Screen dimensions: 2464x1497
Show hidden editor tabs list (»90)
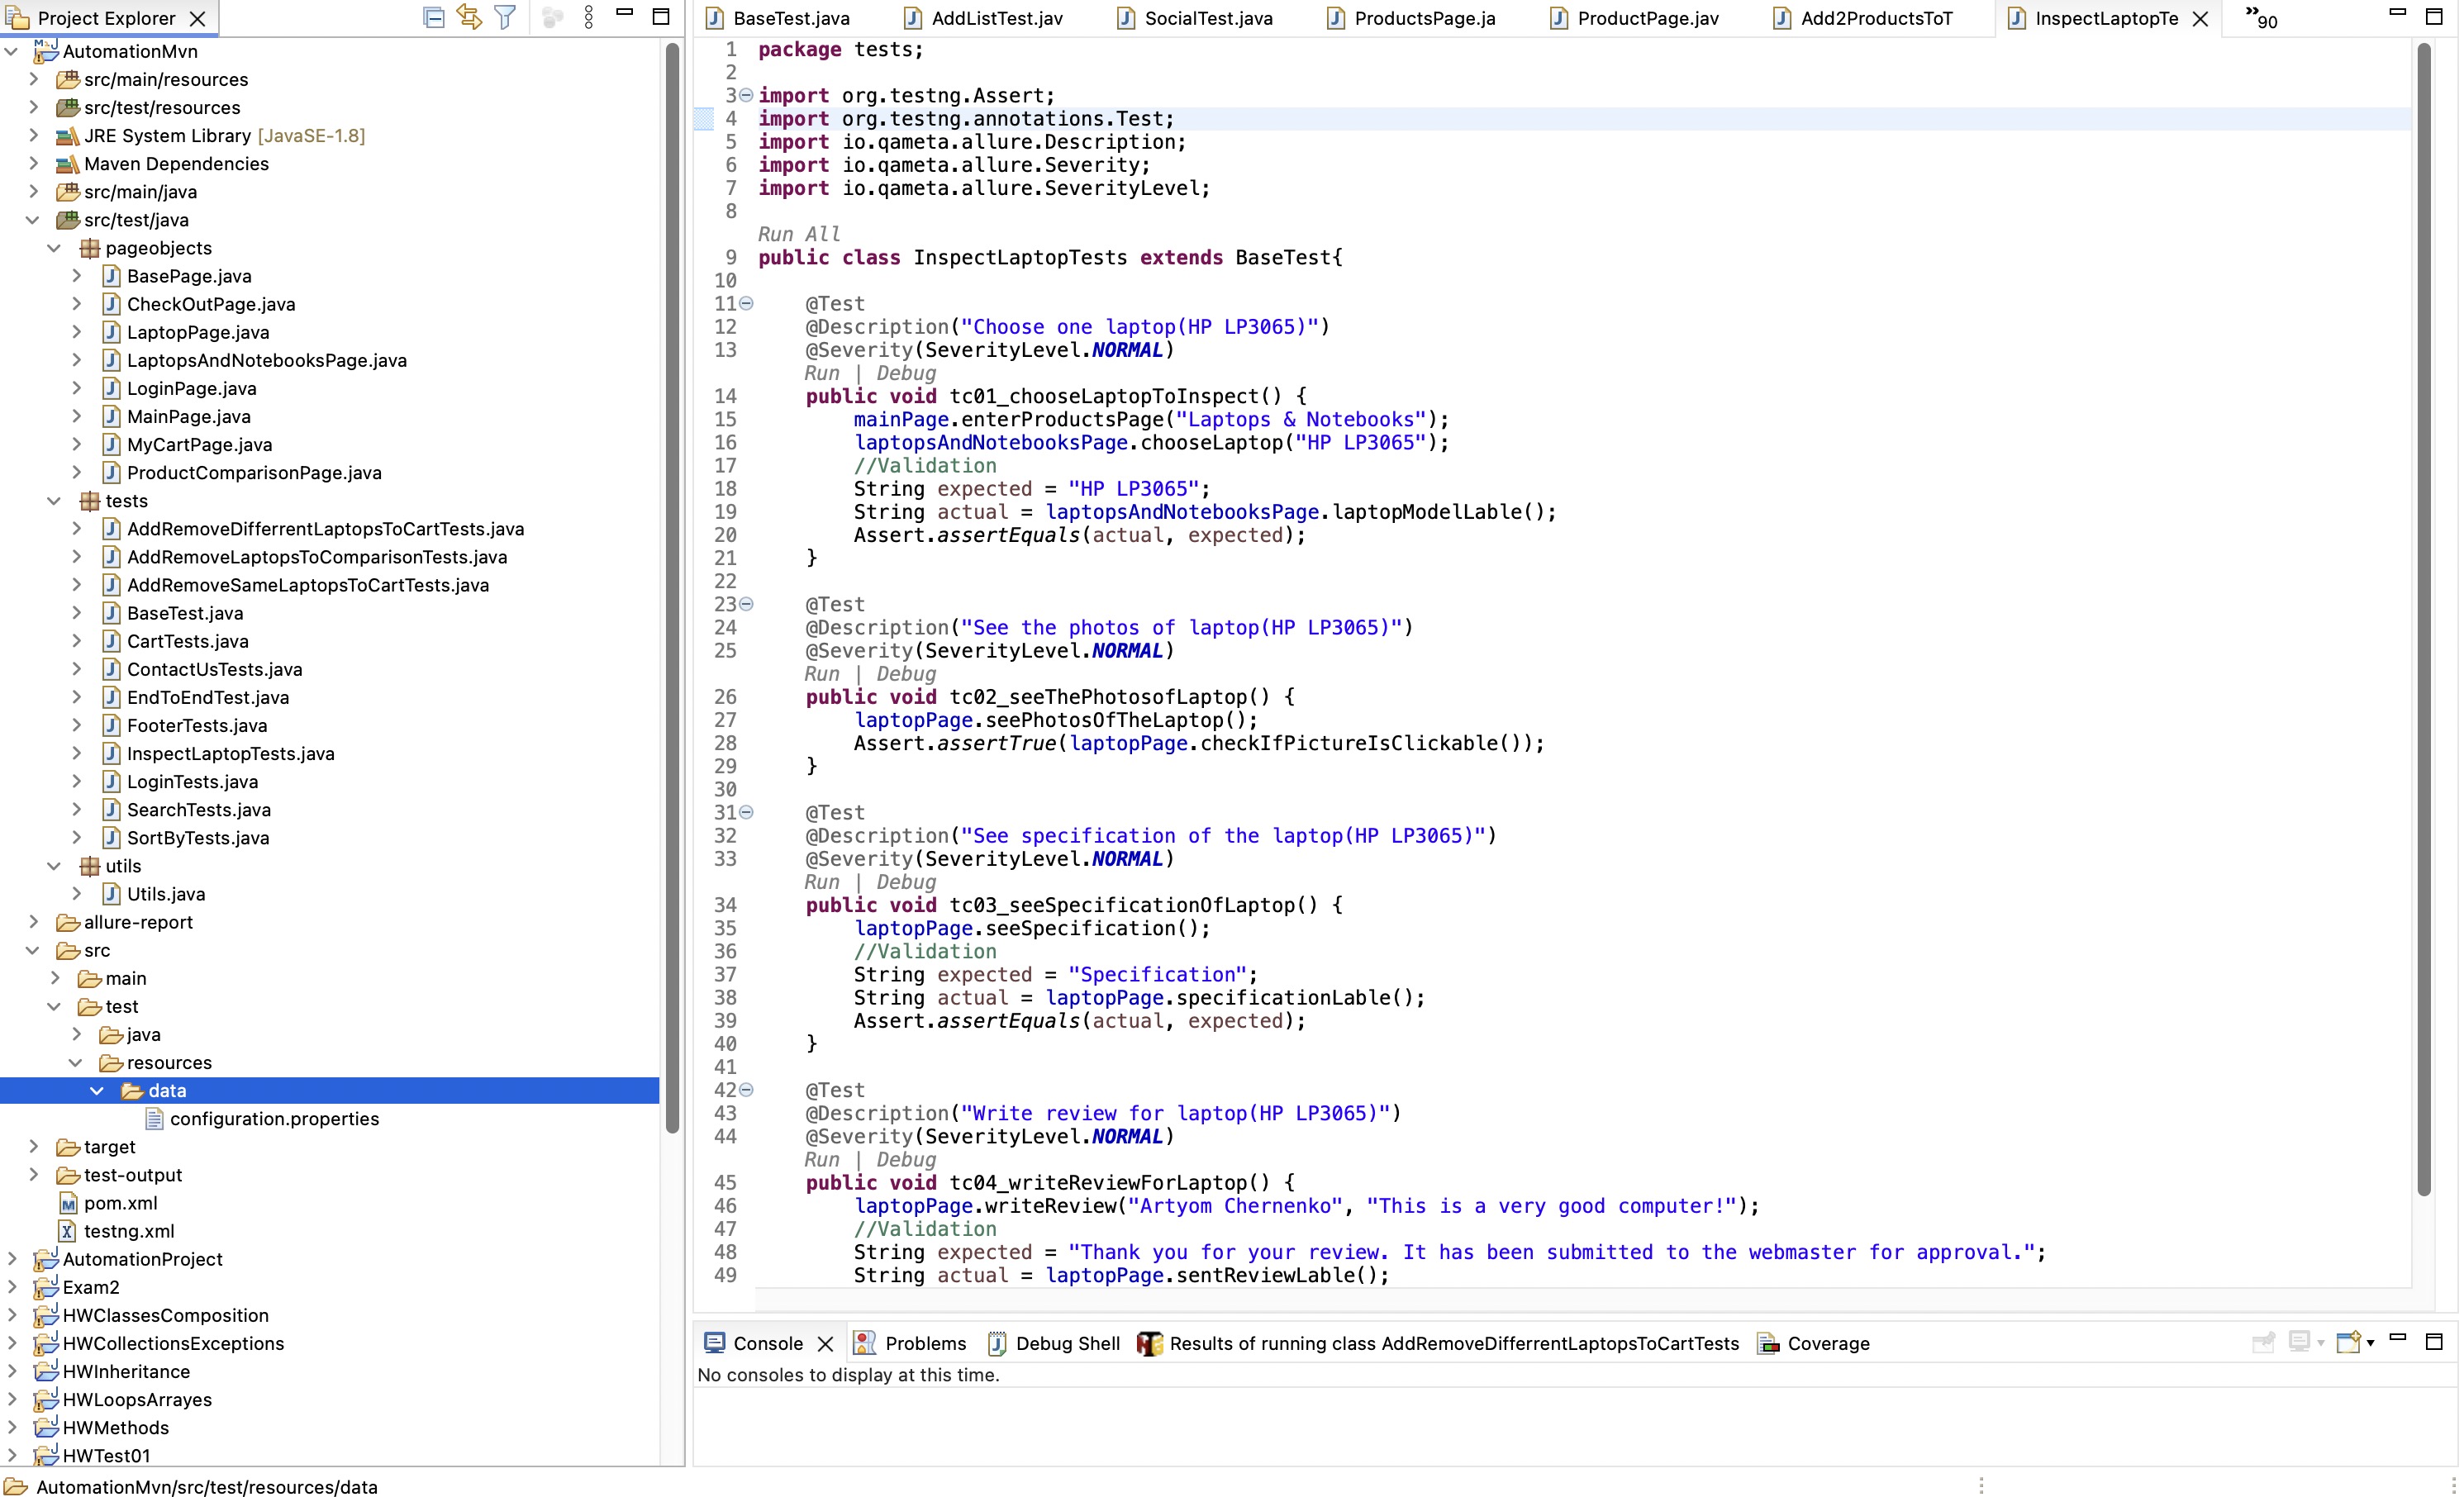pyautogui.click(x=2260, y=17)
